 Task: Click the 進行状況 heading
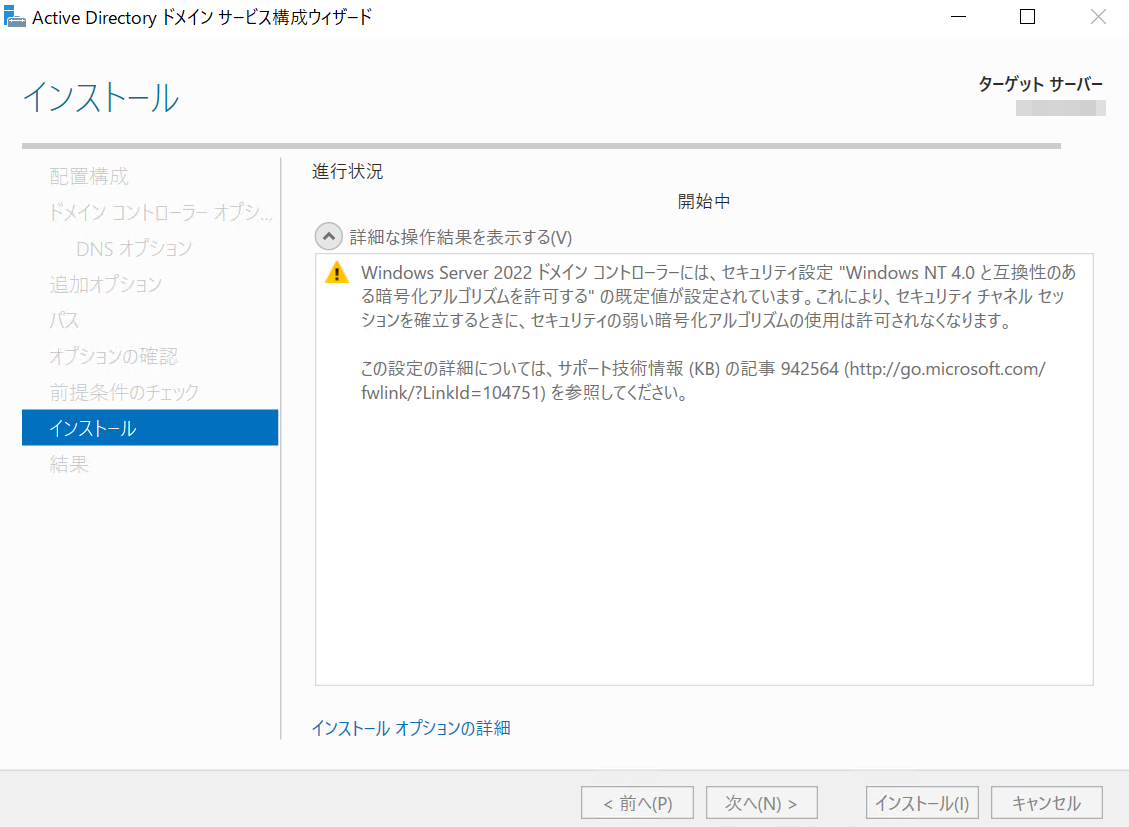(348, 171)
